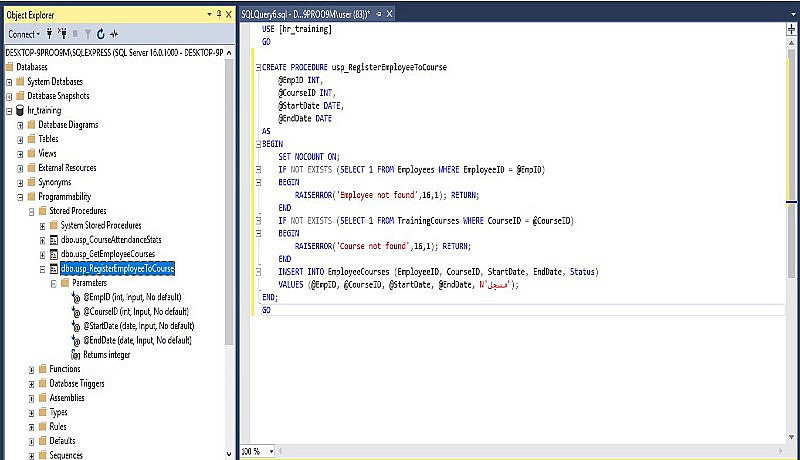
Task: Pin the SQLQuery6.sql tab
Action: [379, 14]
